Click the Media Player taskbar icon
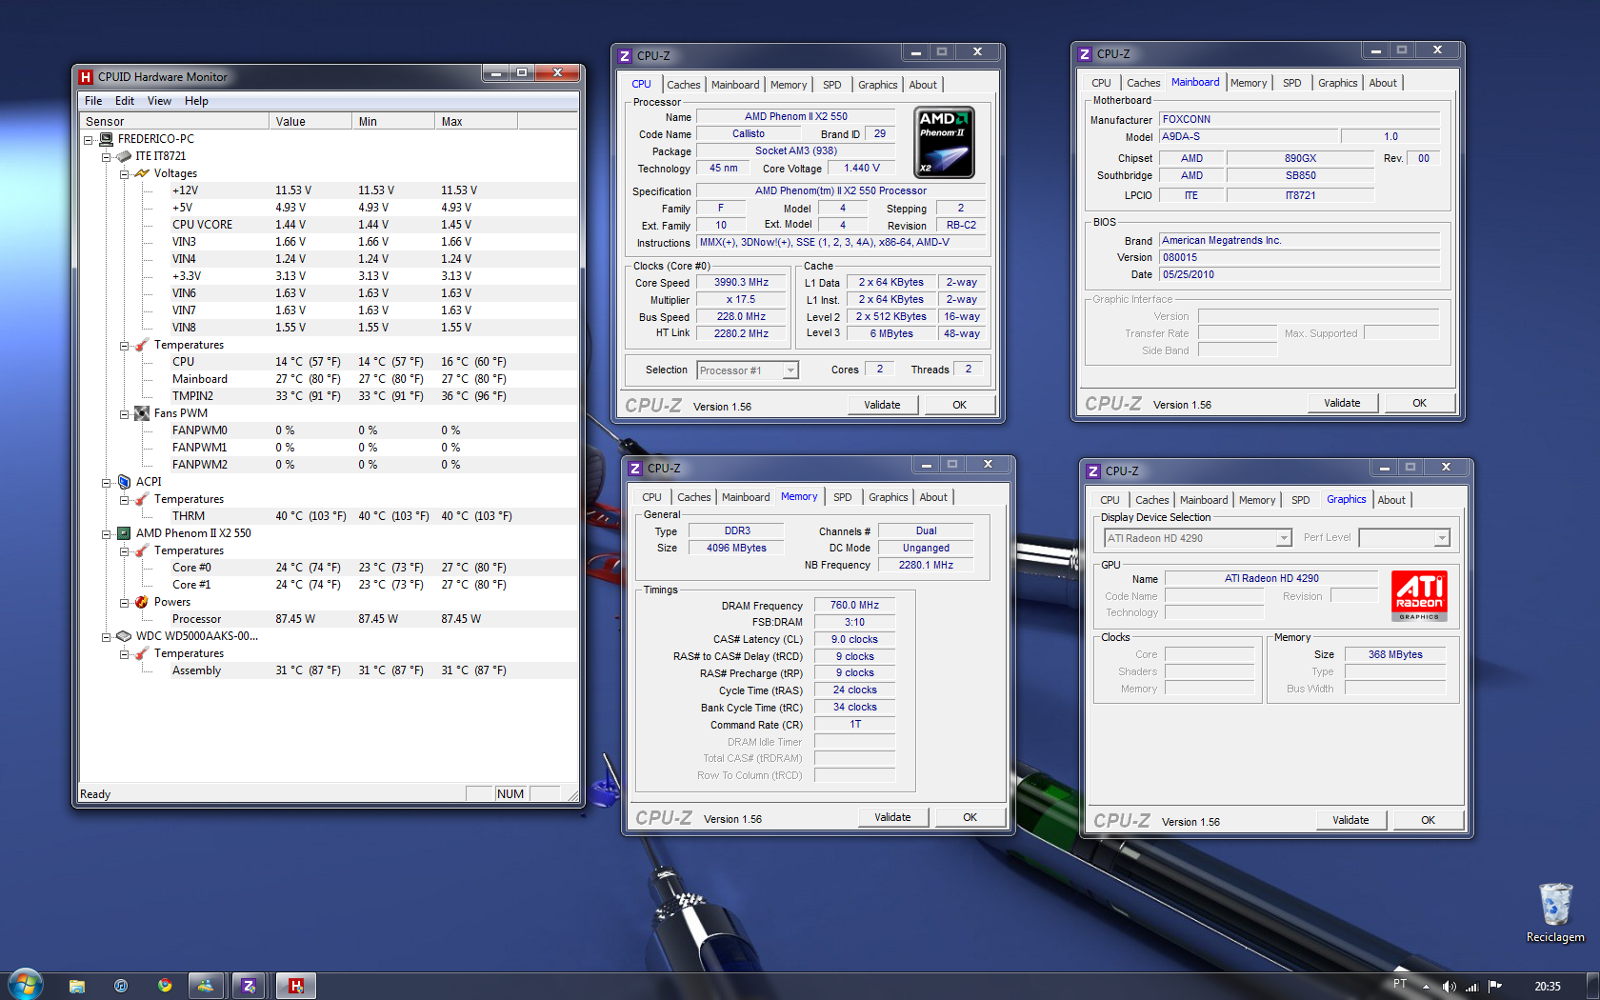This screenshot has height=1000, width=1600. point(121,986)
